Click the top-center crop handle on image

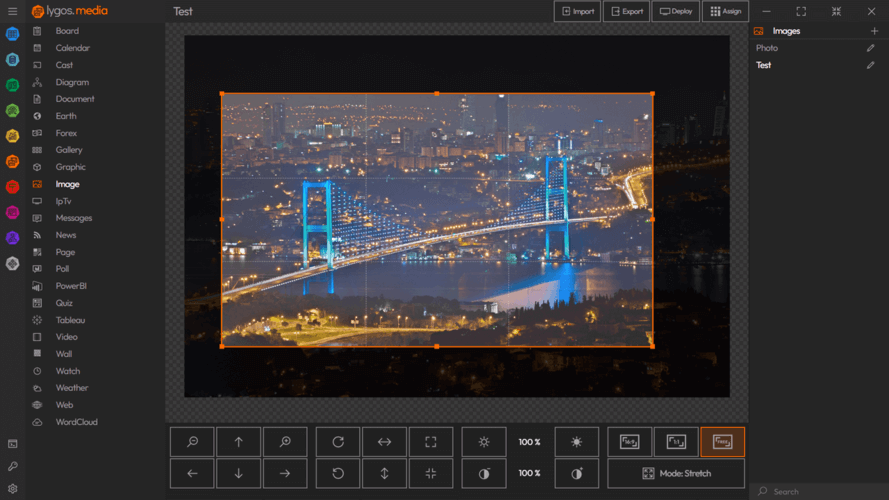[x=437, y=94]
